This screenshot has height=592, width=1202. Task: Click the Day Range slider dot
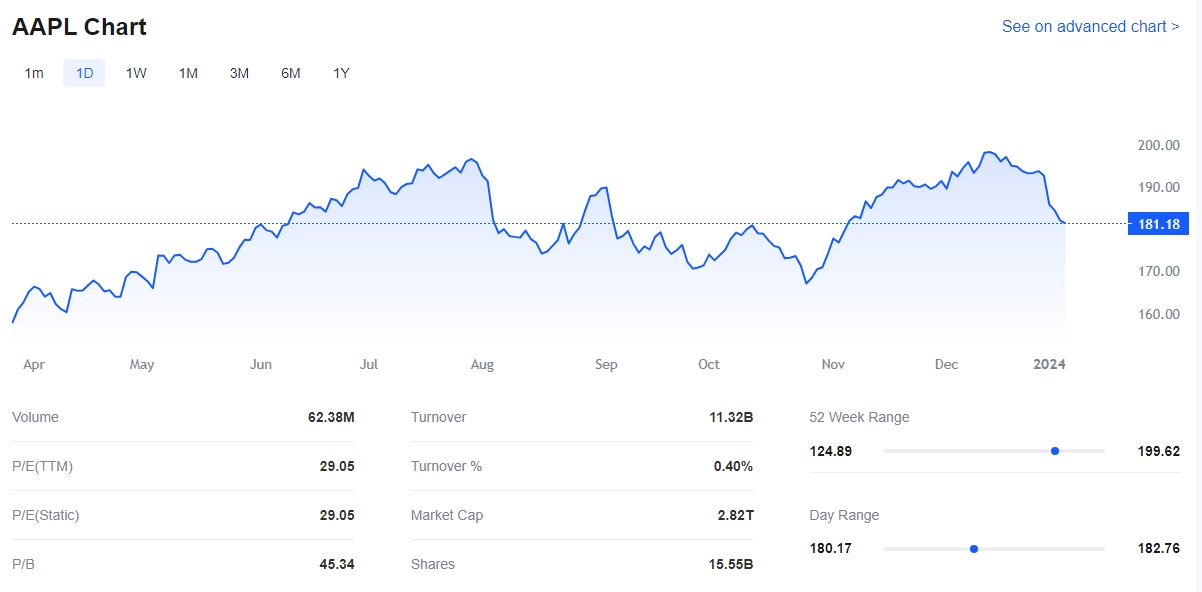(x=974, y=549)
